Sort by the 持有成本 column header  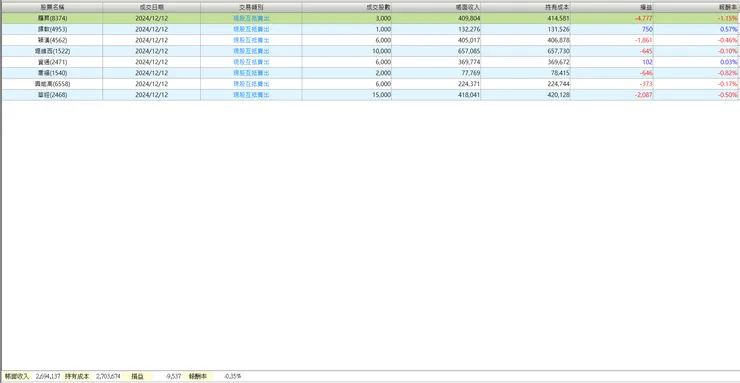coord(526,8)
